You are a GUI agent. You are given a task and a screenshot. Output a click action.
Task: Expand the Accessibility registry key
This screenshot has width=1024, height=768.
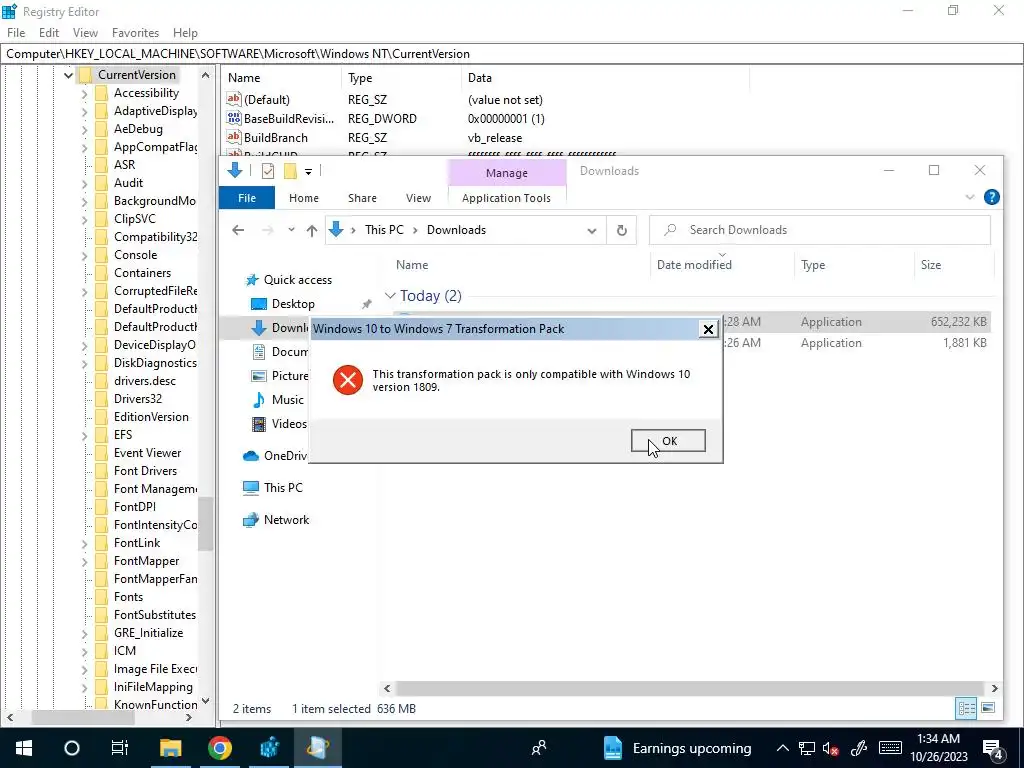pyautogui.click(x=85, y=93)
